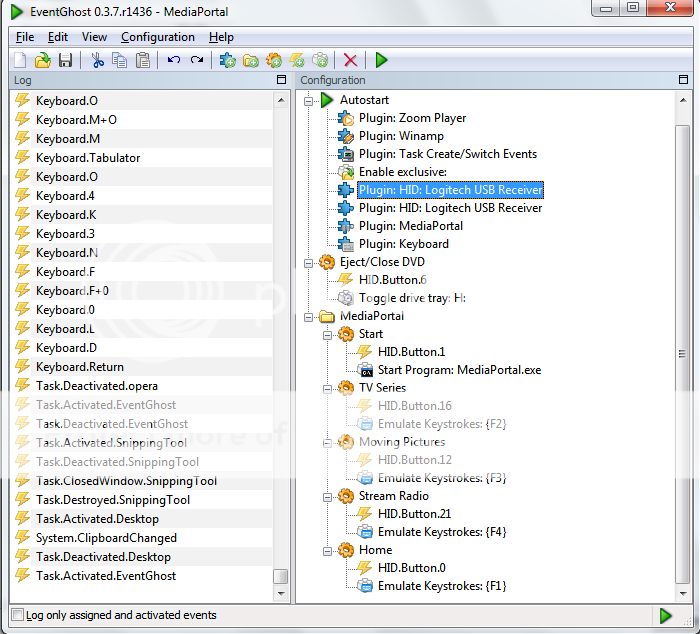The height and width of the screenshot is (634, 700).
Task: Collapse the Autostart tree node
Action: [x=309, y=100]
